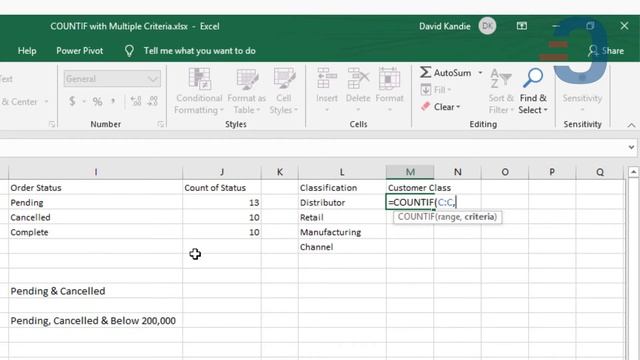The image size is (640, 360).
Task: Select the Customer Class header cell
Action: click(x=410, y=188)
